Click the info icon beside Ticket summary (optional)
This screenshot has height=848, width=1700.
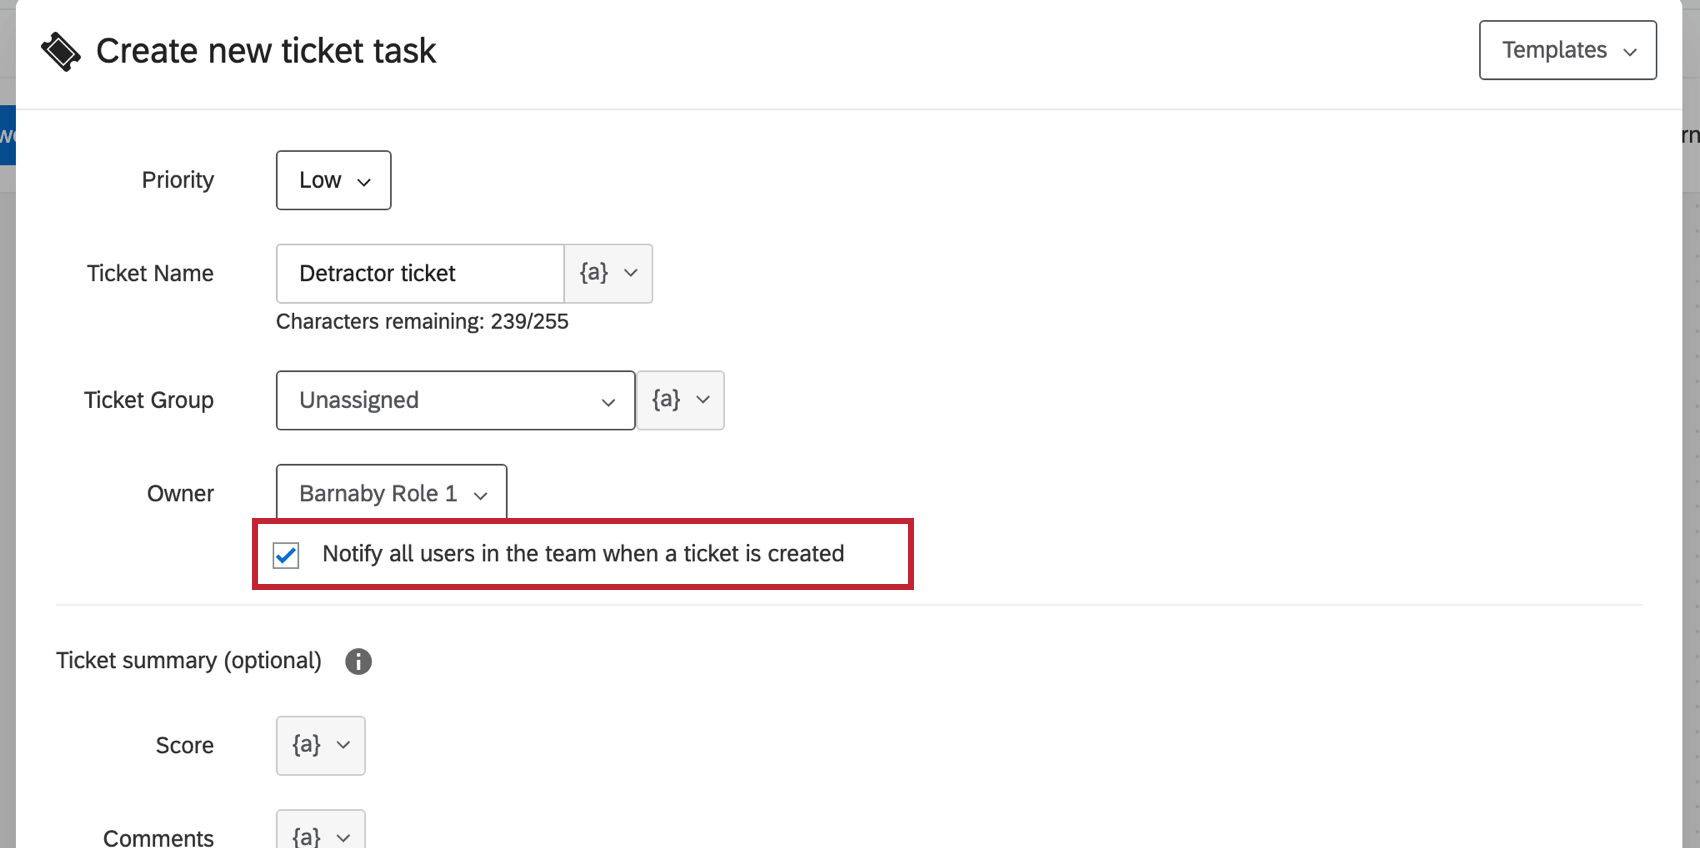point(358,661)
